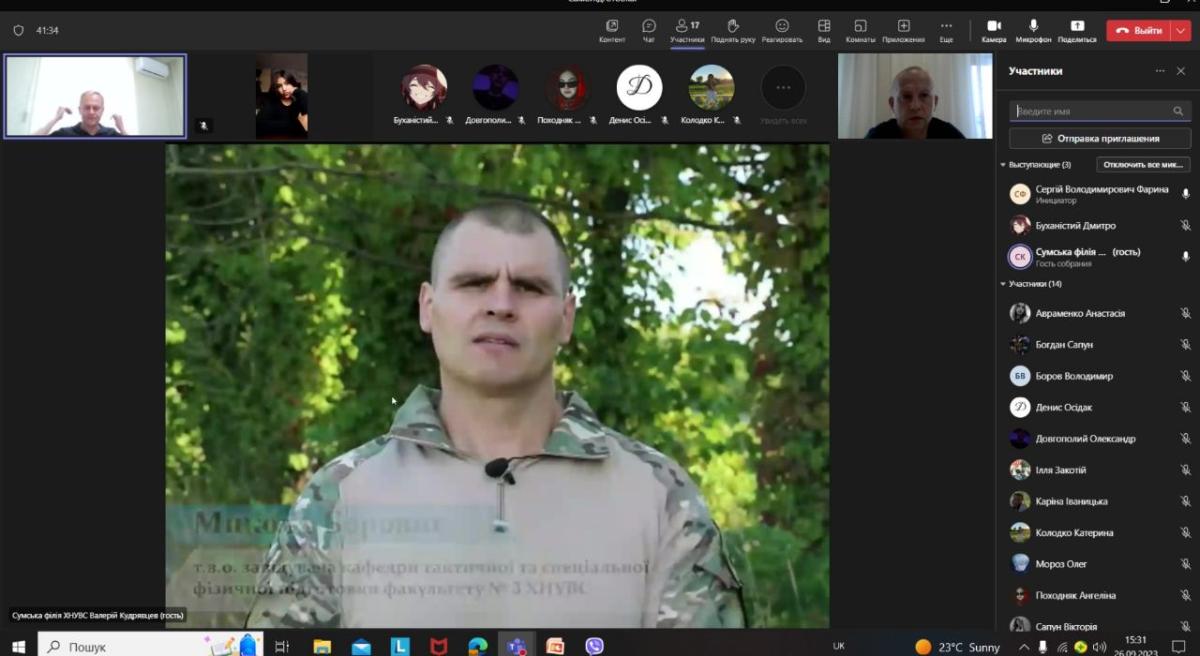Image resolution: width=1200 pixels, height=656 pixels.
Task: Open the Чат conversation panel
Action: 649,30
